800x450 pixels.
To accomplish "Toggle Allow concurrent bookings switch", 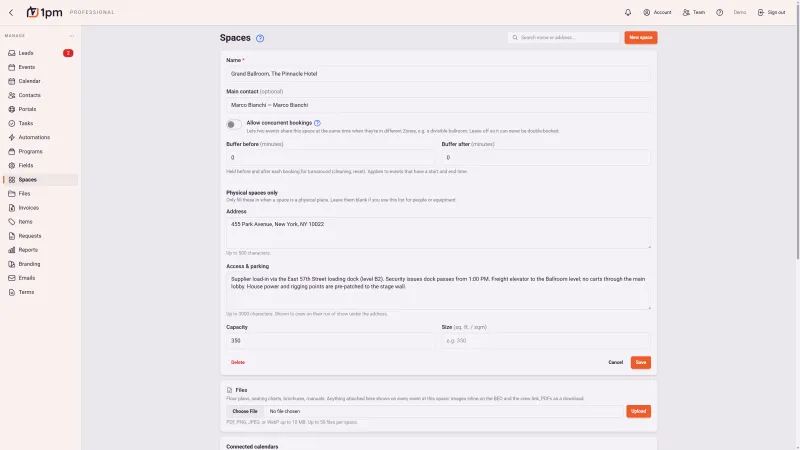I will 234,124.
